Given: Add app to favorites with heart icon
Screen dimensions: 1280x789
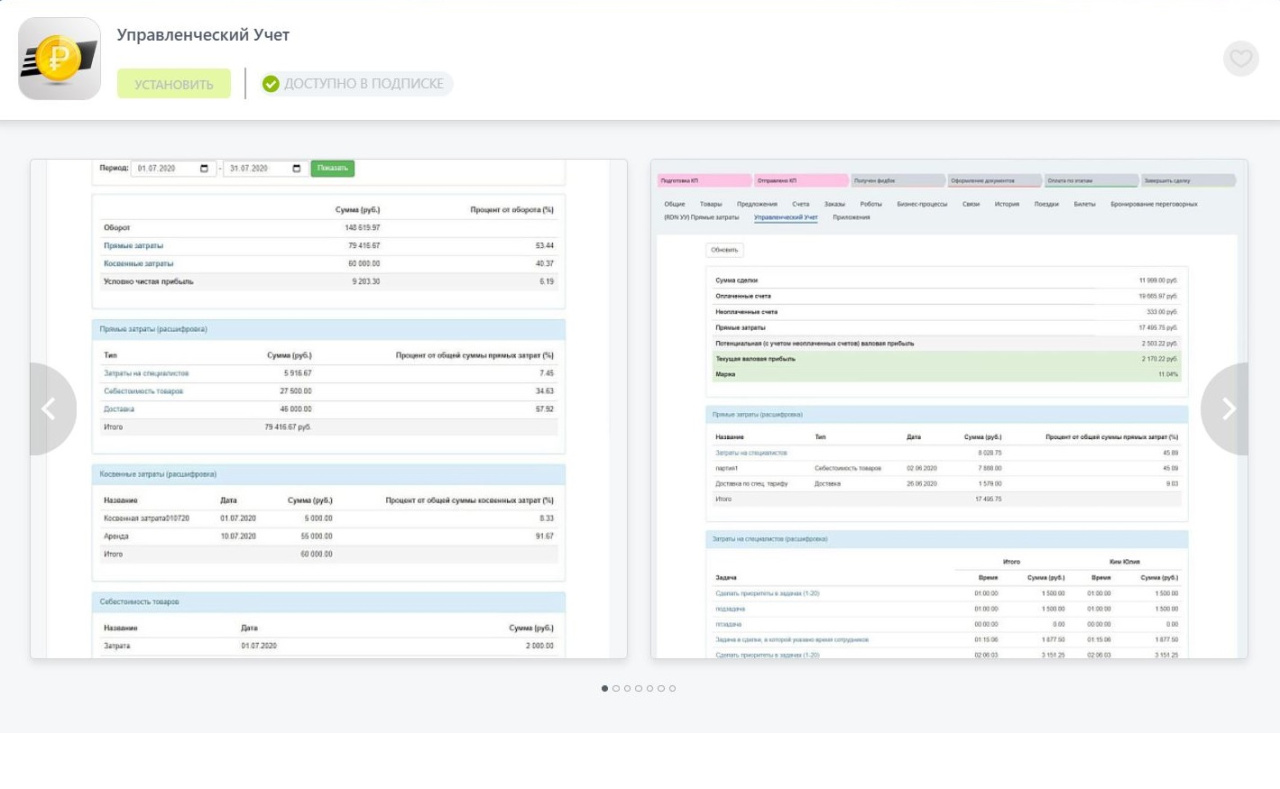Looking at the screenshot, I should click(x=1240, y=59).
